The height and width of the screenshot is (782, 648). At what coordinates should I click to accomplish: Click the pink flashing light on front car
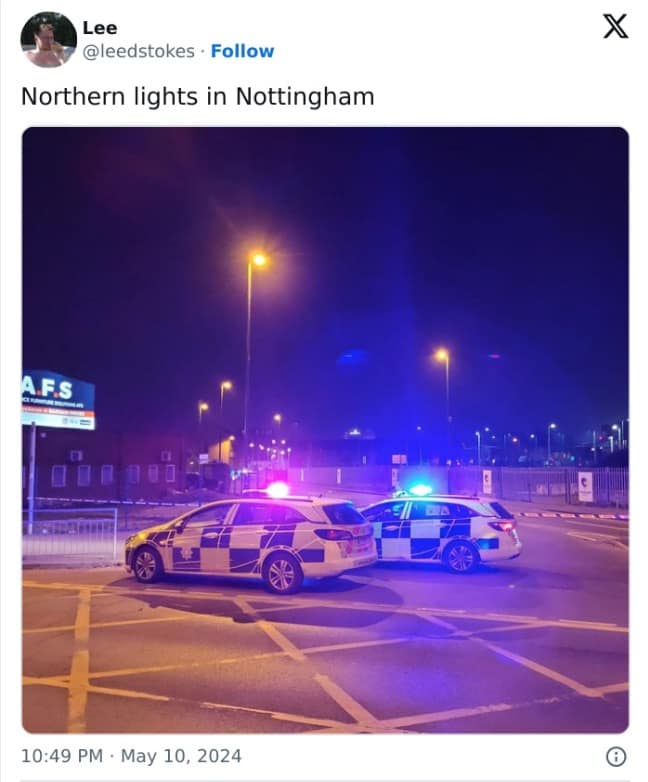[x=277, y=490]
